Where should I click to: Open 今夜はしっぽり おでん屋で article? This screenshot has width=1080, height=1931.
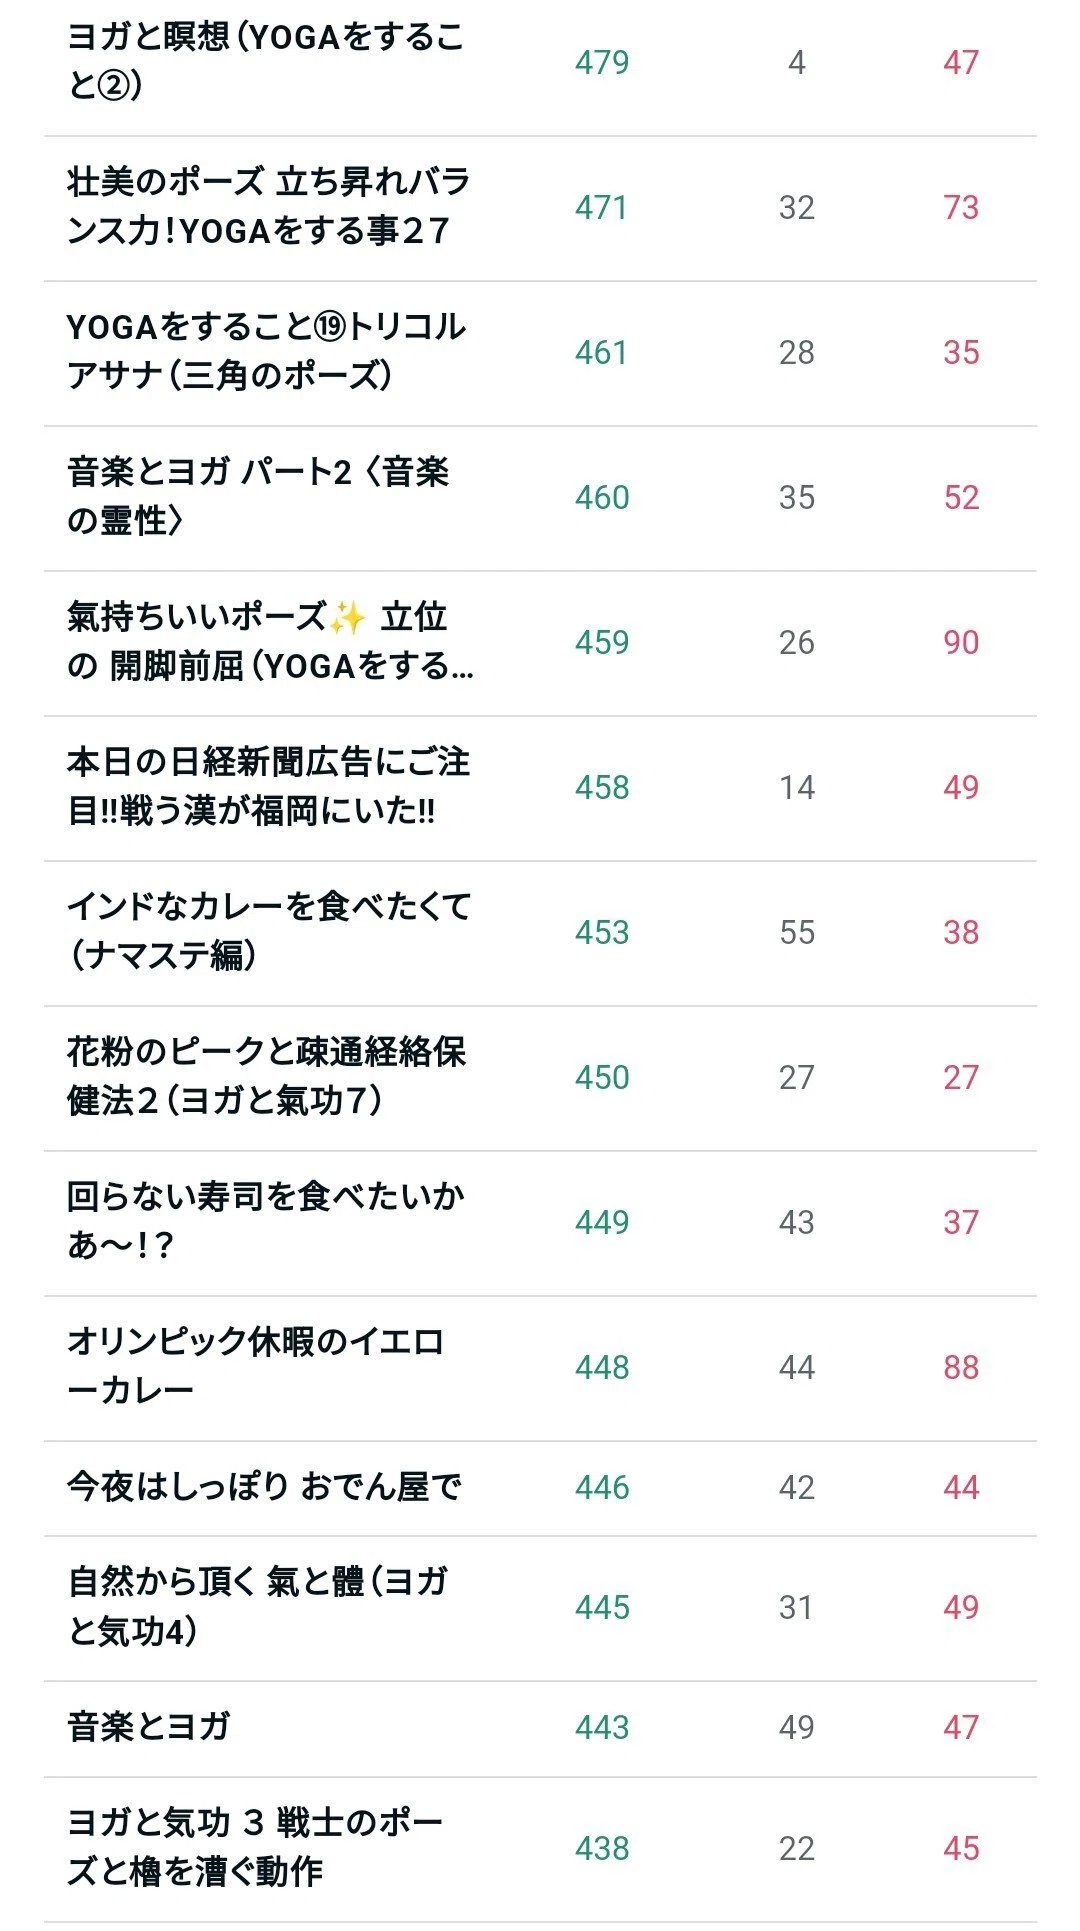click(264, 1487)
